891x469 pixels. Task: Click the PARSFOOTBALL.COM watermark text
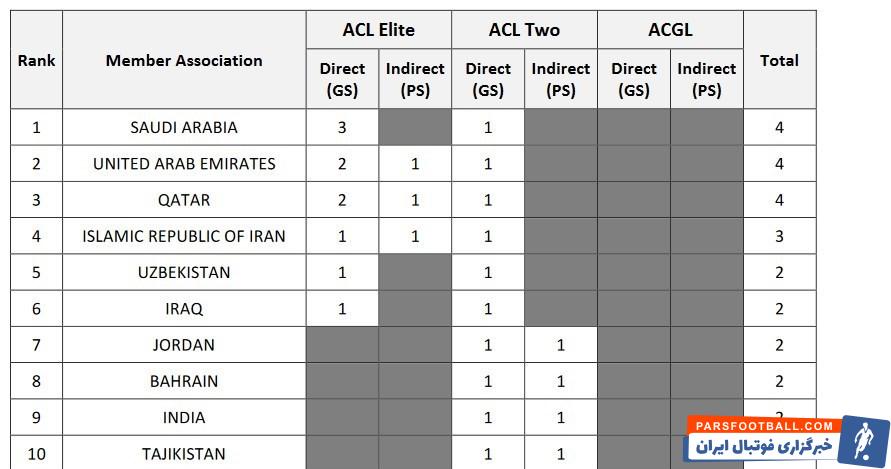coord(764,426)
